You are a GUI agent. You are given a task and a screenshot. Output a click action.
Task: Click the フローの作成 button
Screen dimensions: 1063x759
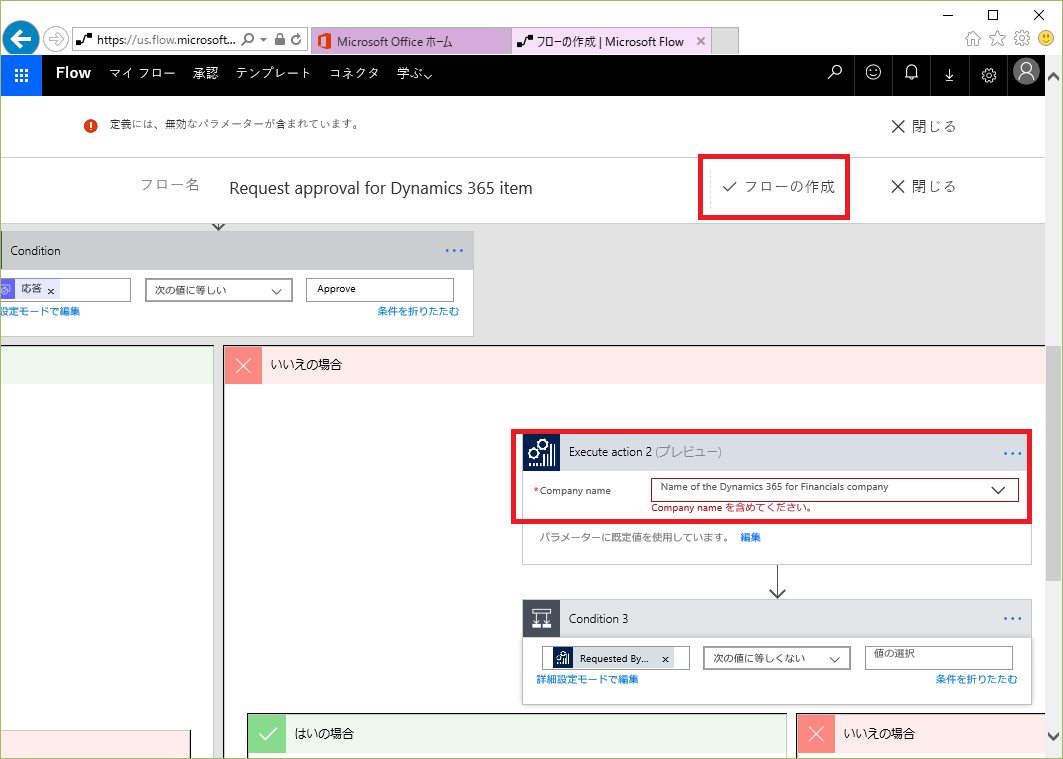(x=778, y=186)
